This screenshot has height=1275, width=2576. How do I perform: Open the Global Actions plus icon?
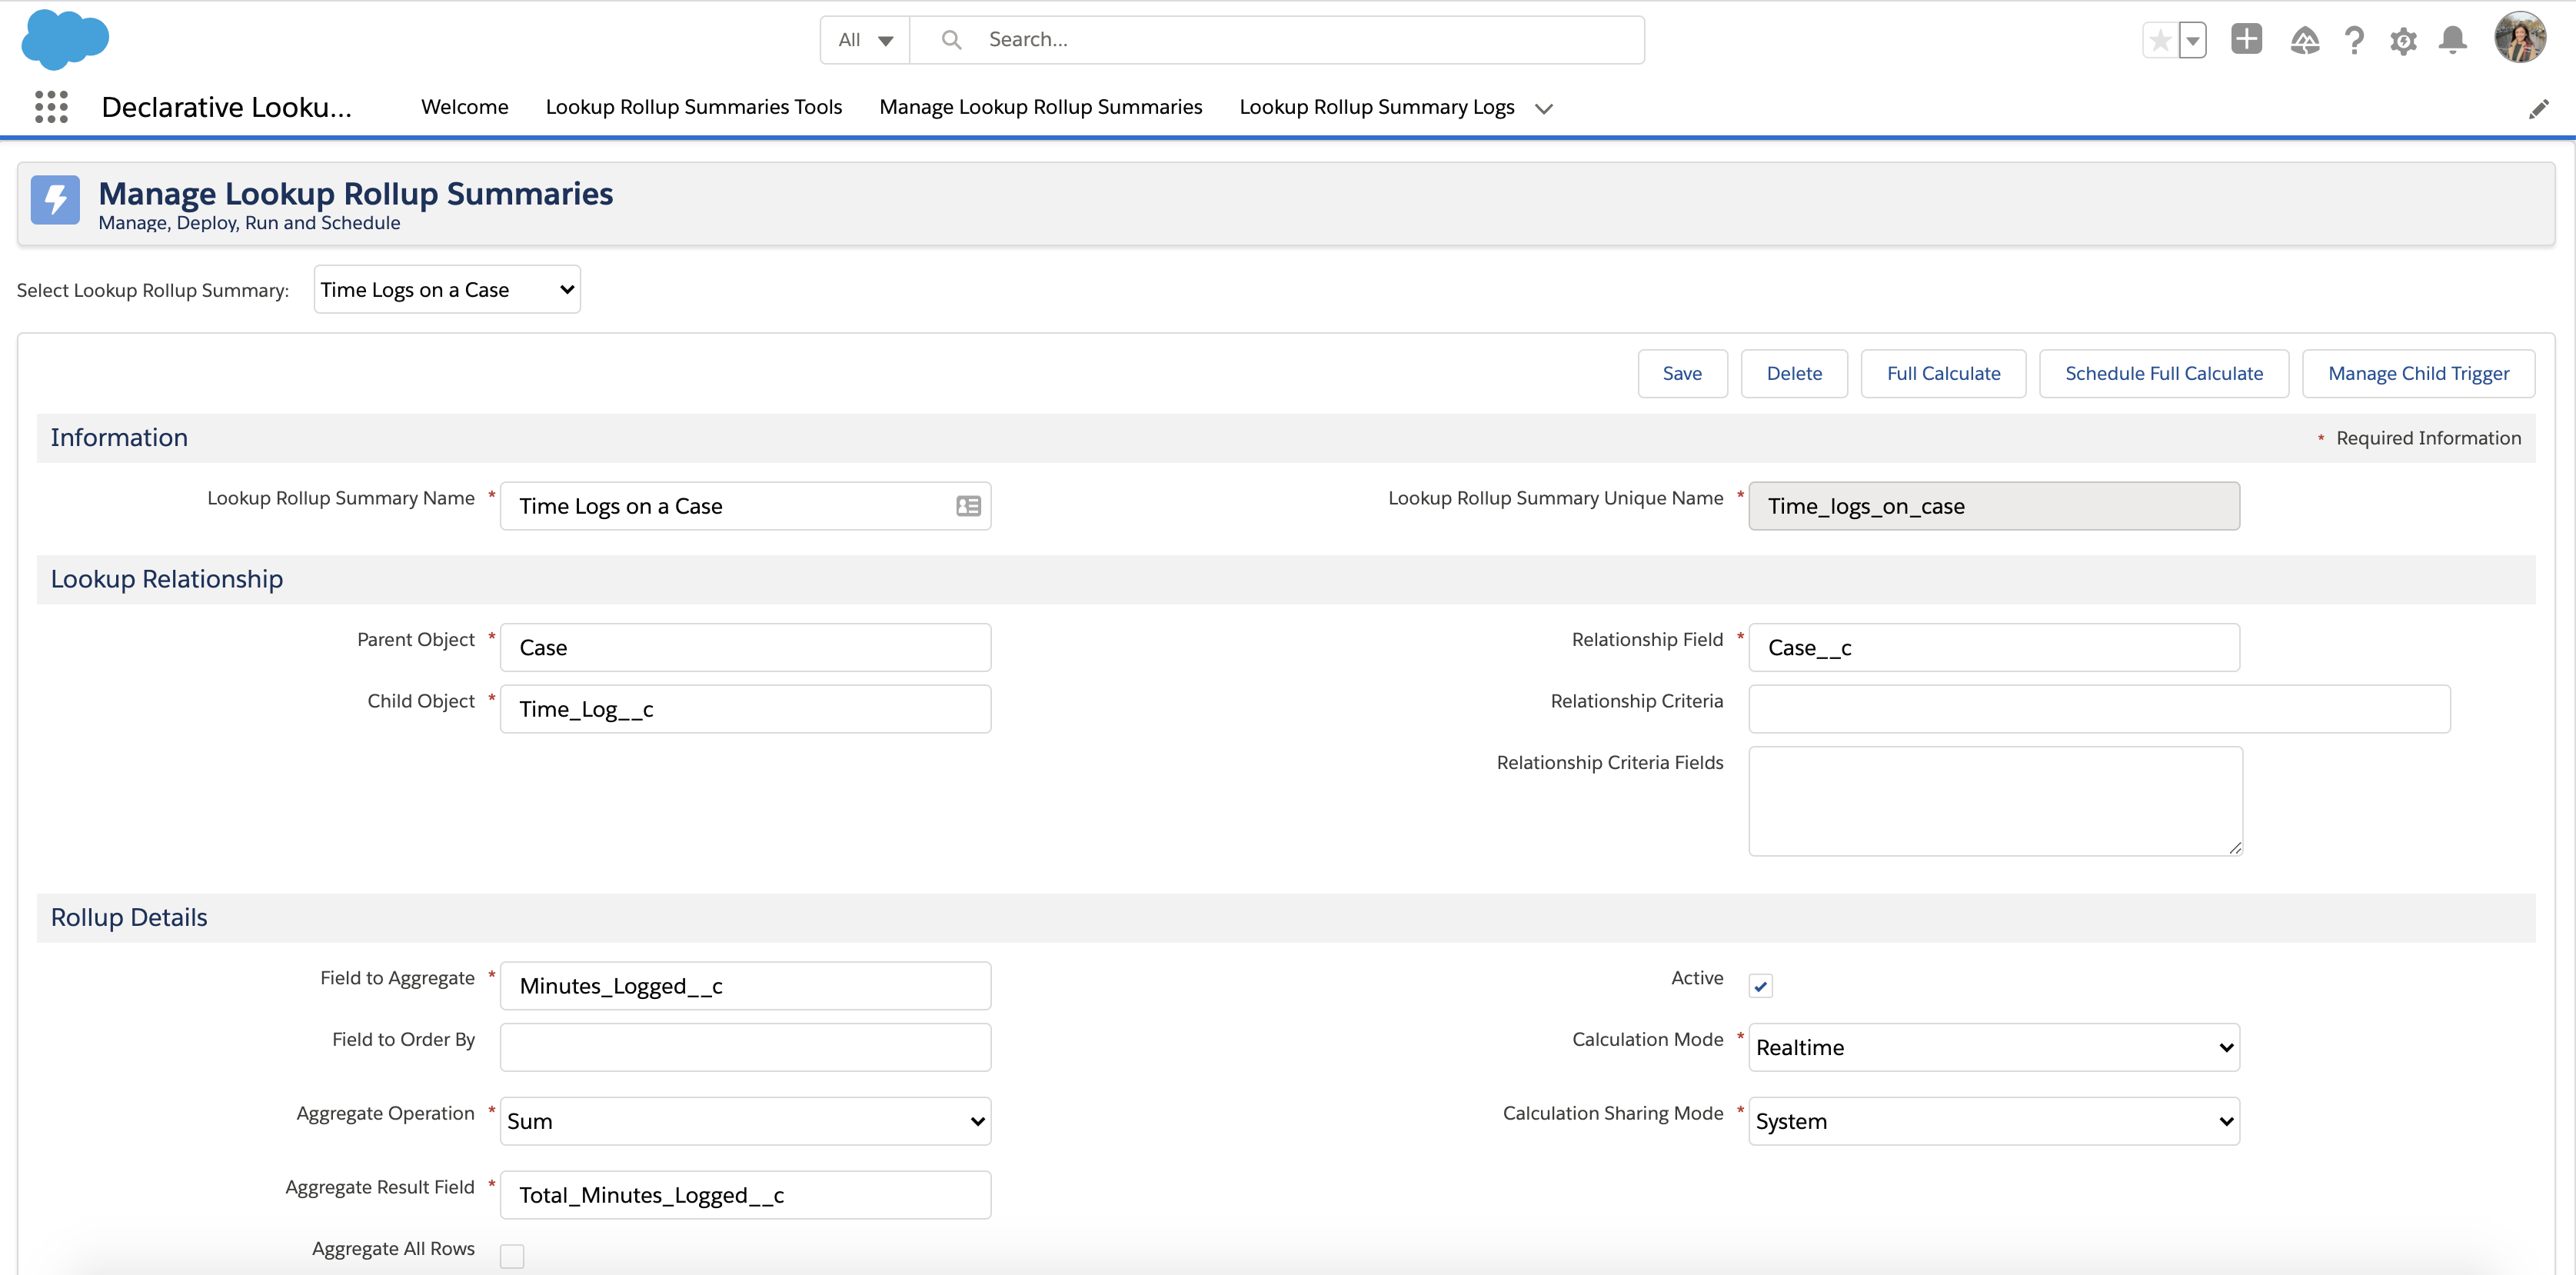[x=2246, y=40]
